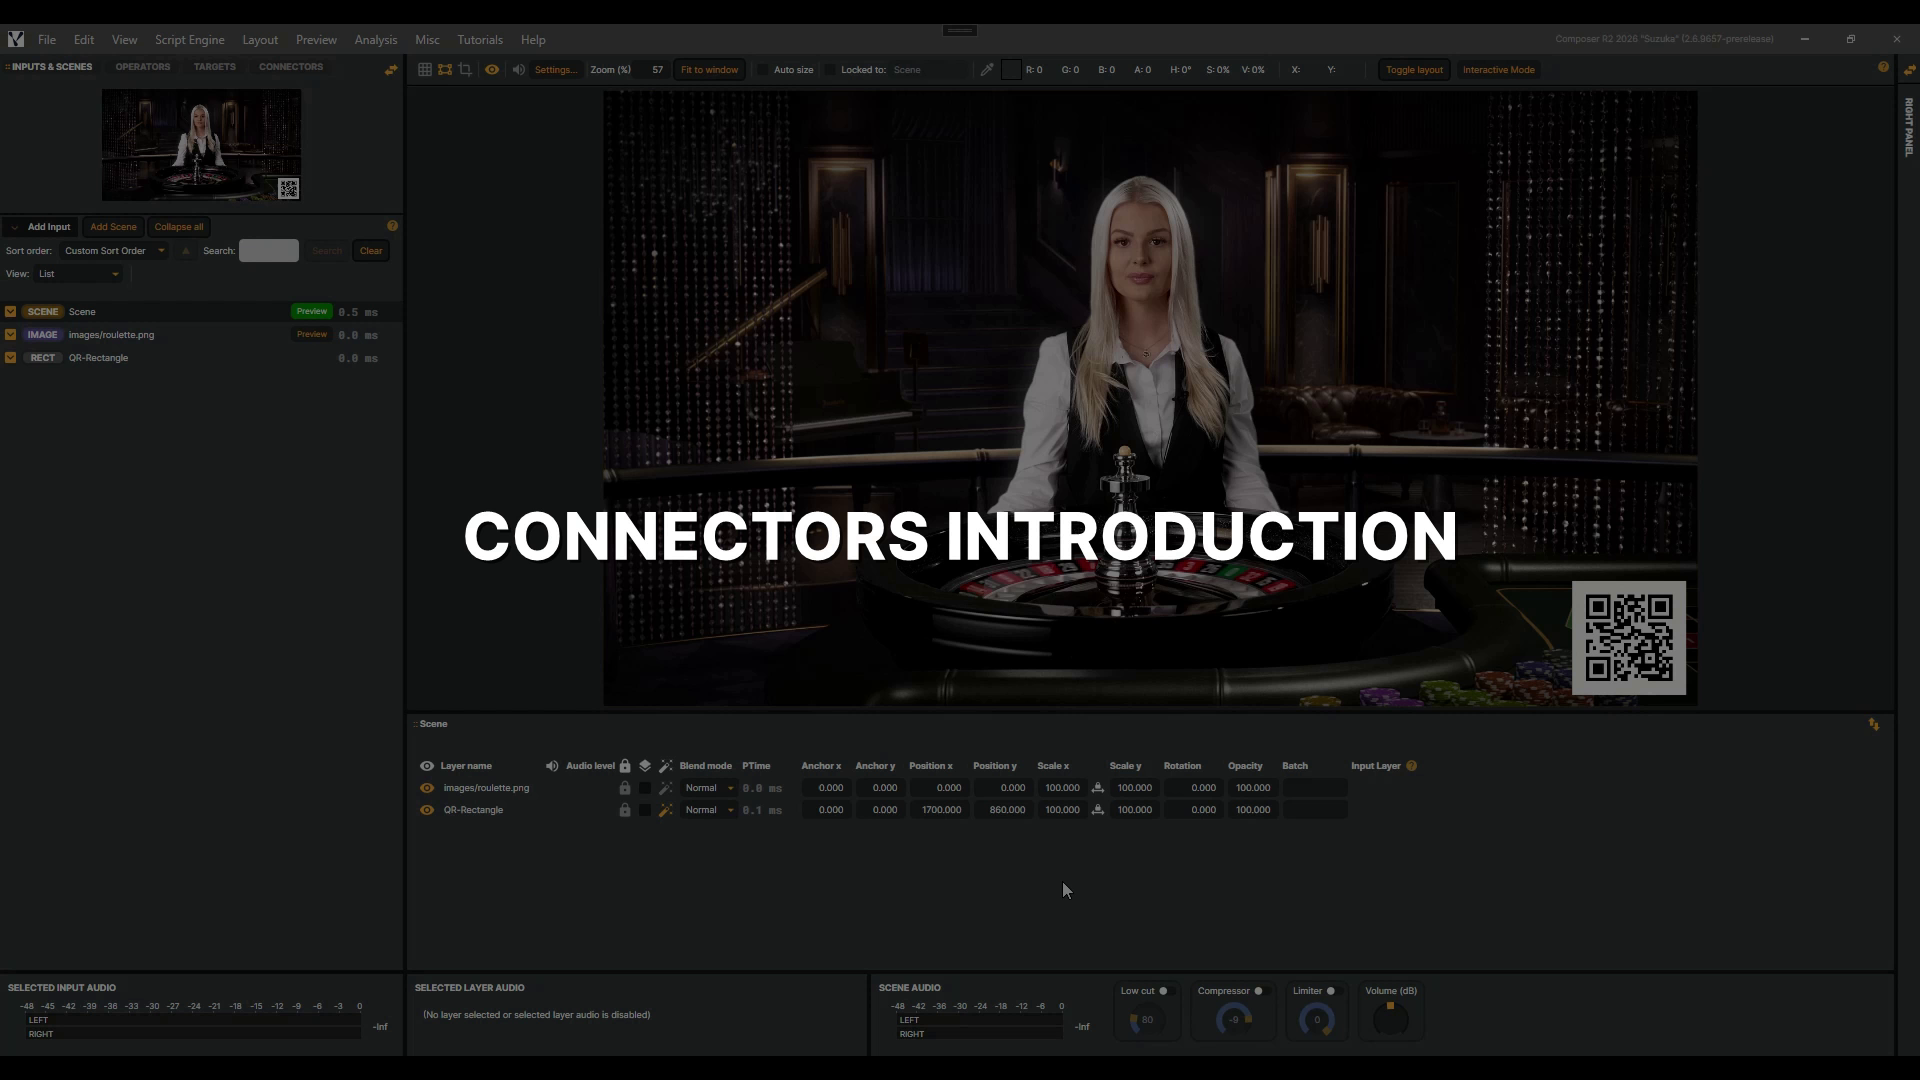
Task: Click the Audio level speaker icon in header
Action: (552, 766)
